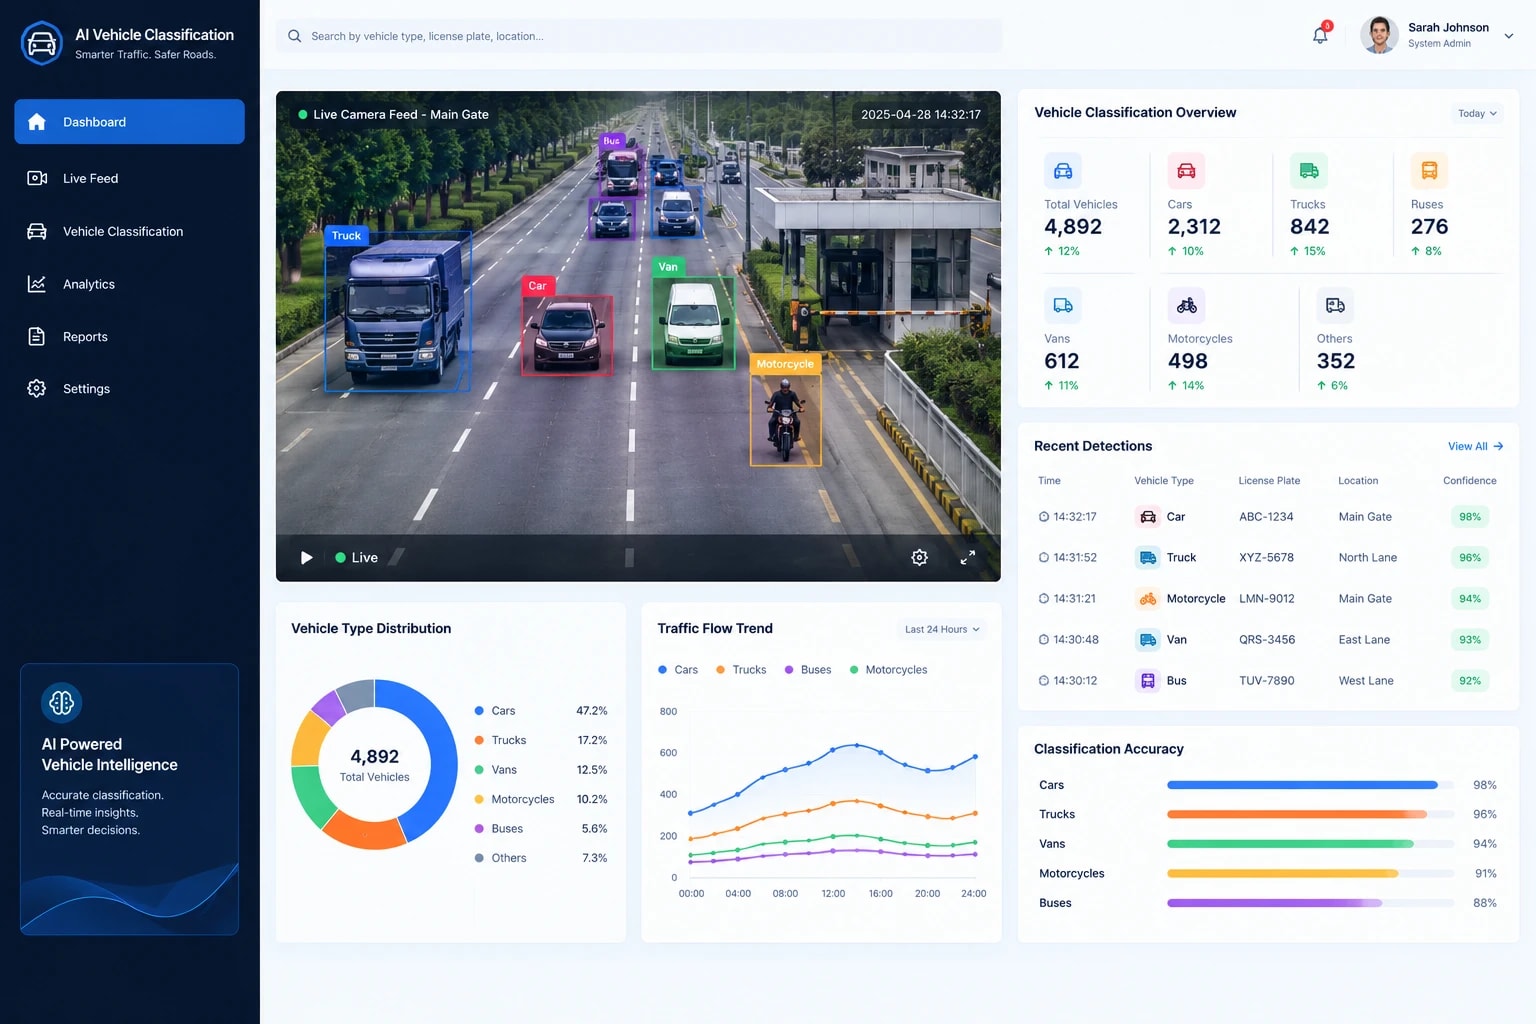Click the Buses stat icon
This screenshot has width=1536, height=1024.
(x=1429, y=171)
